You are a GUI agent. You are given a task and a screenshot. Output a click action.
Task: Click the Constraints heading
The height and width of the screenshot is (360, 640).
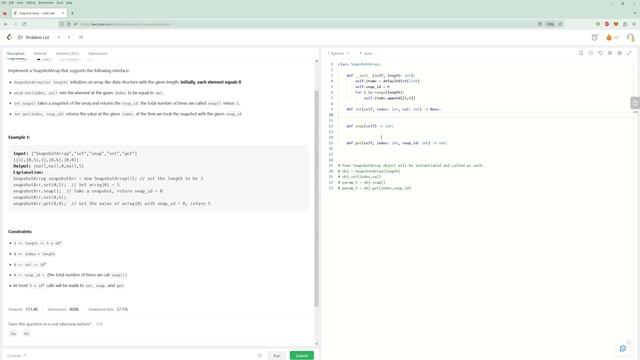tap(20, 231)
